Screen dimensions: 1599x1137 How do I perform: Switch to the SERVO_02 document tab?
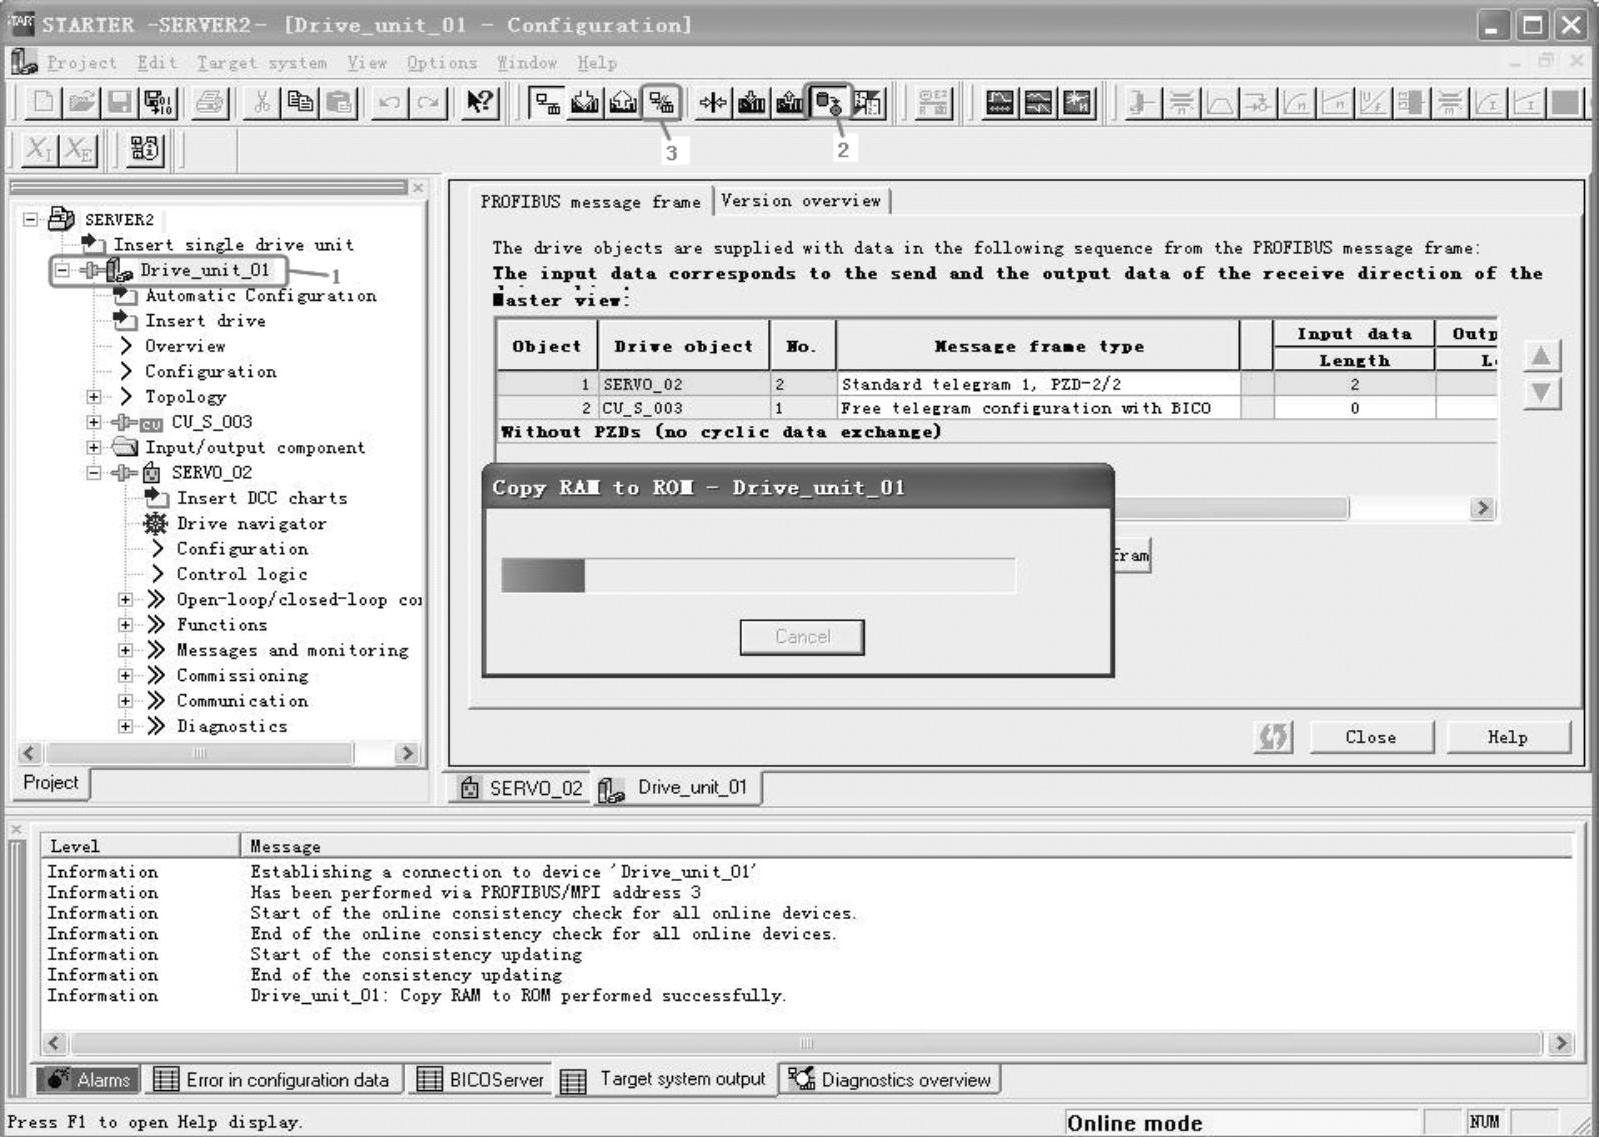521,788
